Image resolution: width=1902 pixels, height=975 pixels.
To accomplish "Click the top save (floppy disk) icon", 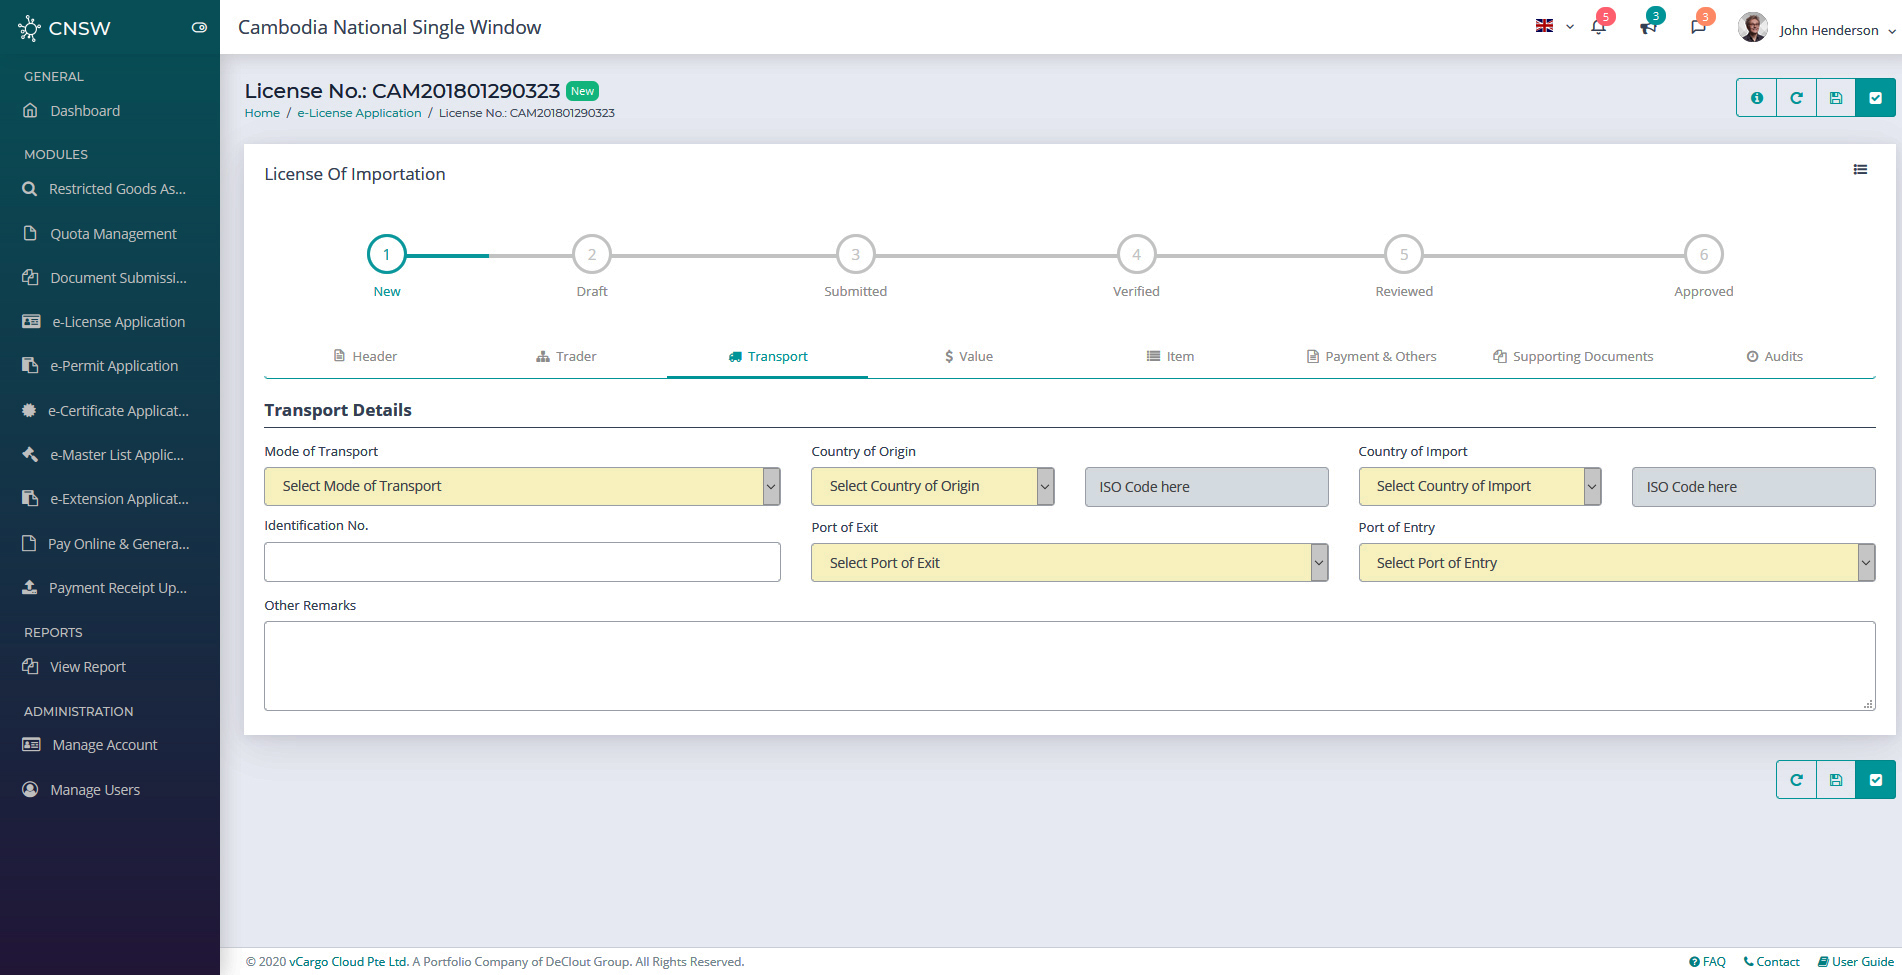I will 1836,98.
